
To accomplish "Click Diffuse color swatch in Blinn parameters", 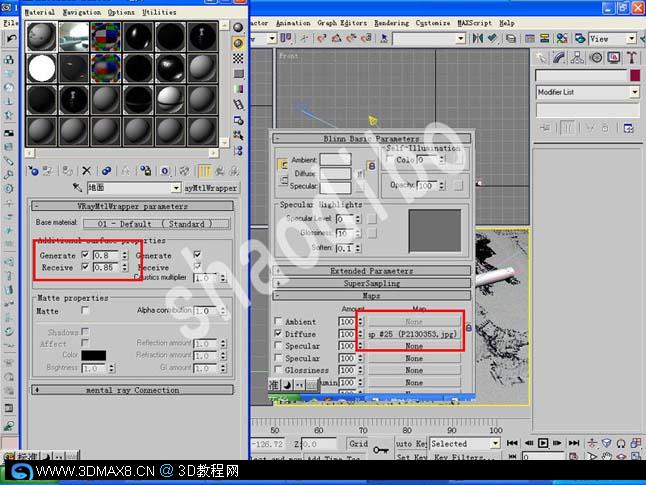I will point(335,173).
